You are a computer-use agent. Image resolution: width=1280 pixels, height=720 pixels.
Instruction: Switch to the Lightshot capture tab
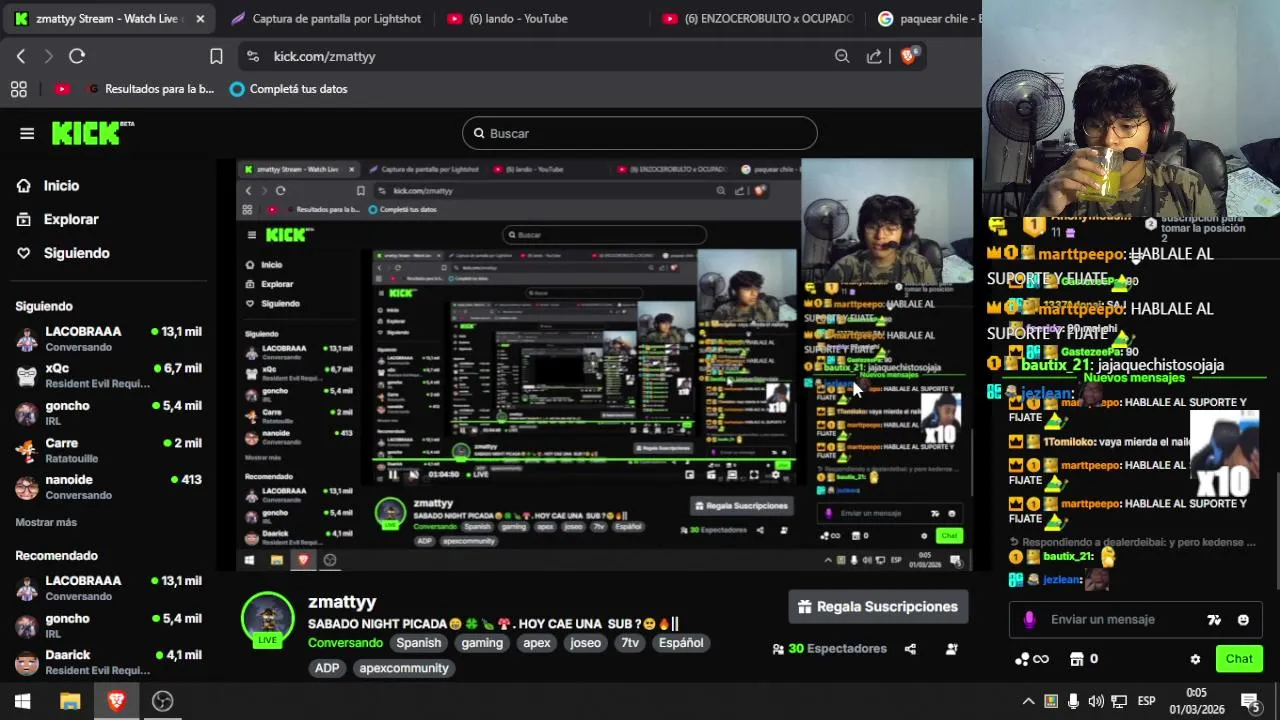click(x=326, y=18)
